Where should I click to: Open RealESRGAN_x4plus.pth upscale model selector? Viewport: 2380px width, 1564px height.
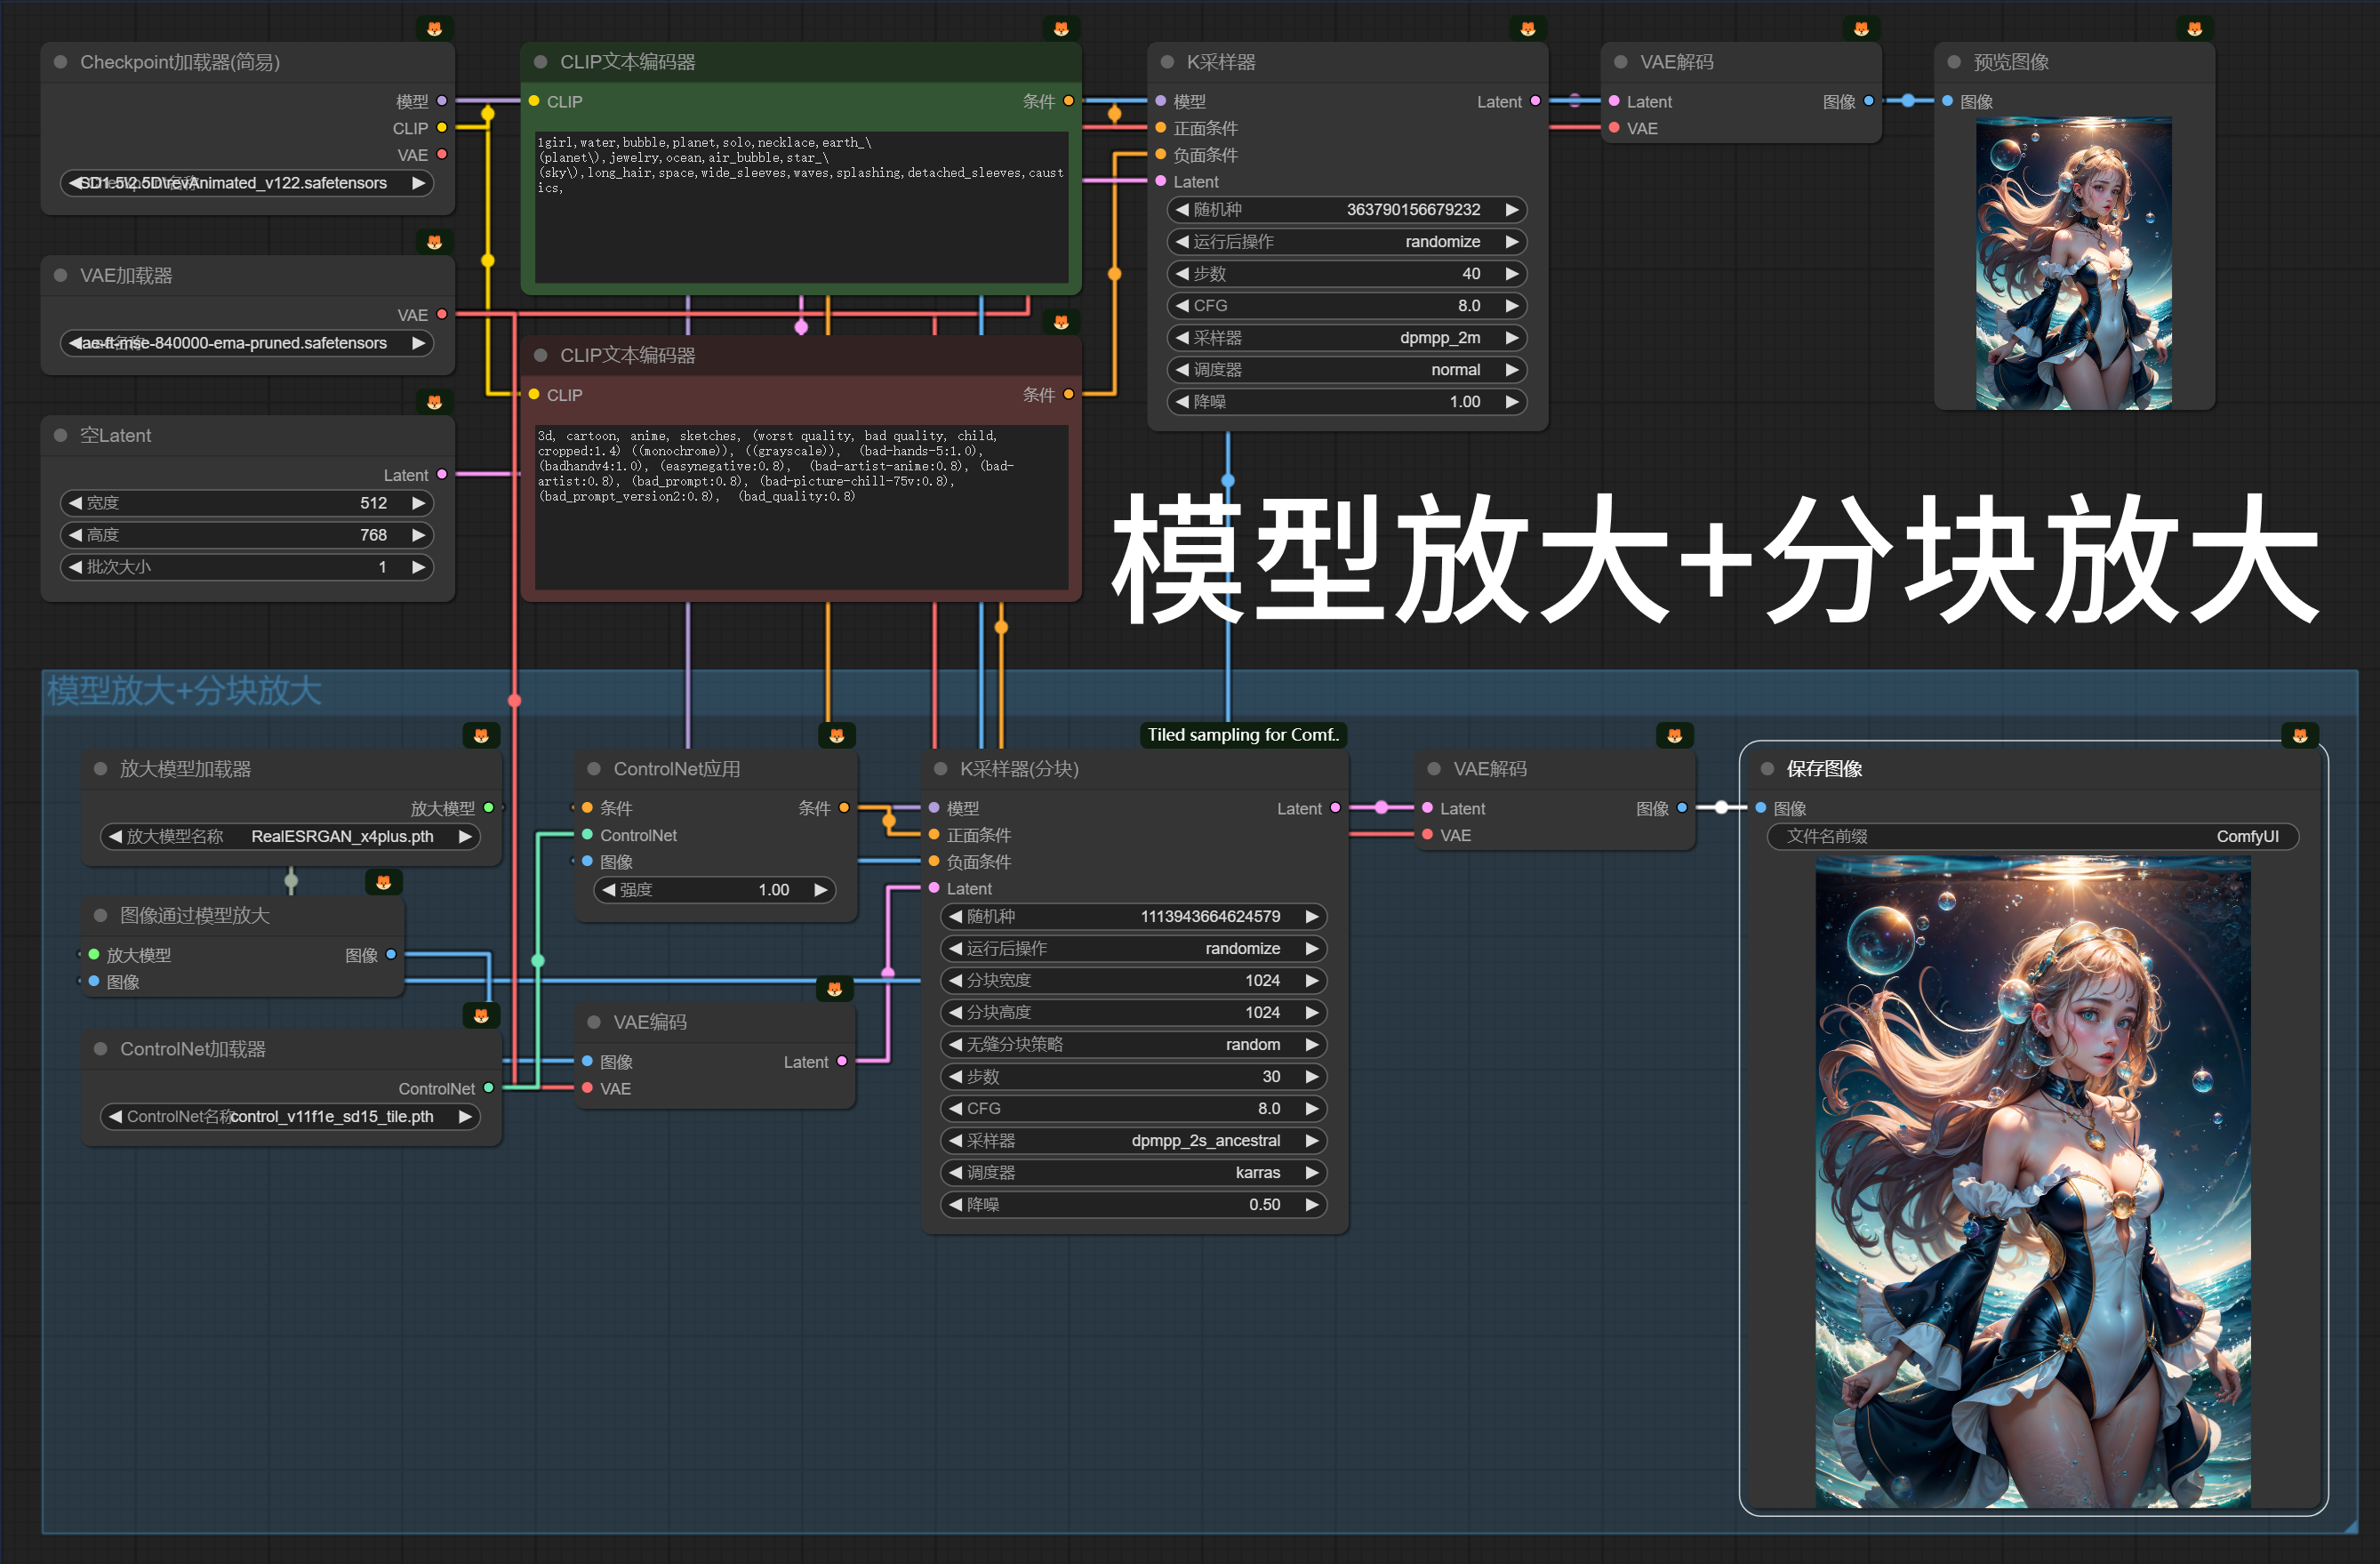click(290, 836)
